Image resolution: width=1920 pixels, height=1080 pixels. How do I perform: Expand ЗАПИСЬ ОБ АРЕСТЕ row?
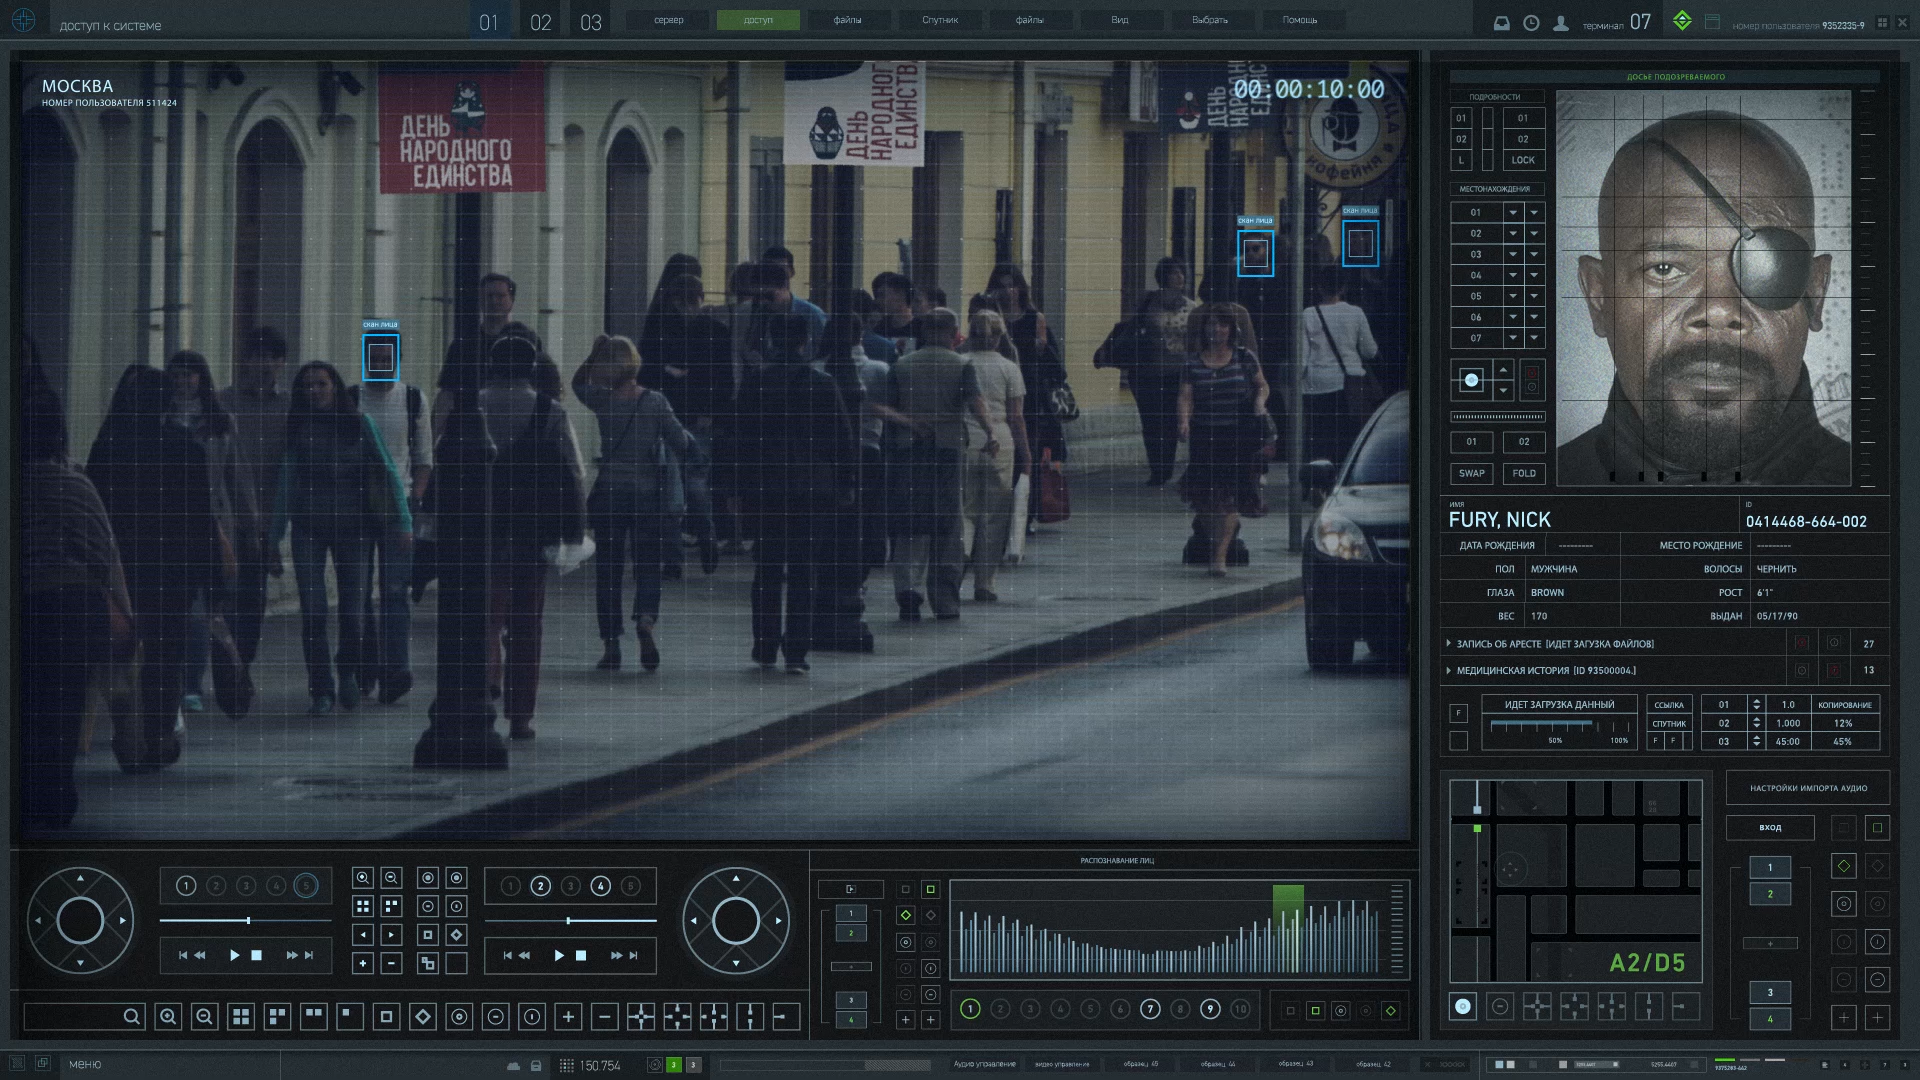(1615, 644)
